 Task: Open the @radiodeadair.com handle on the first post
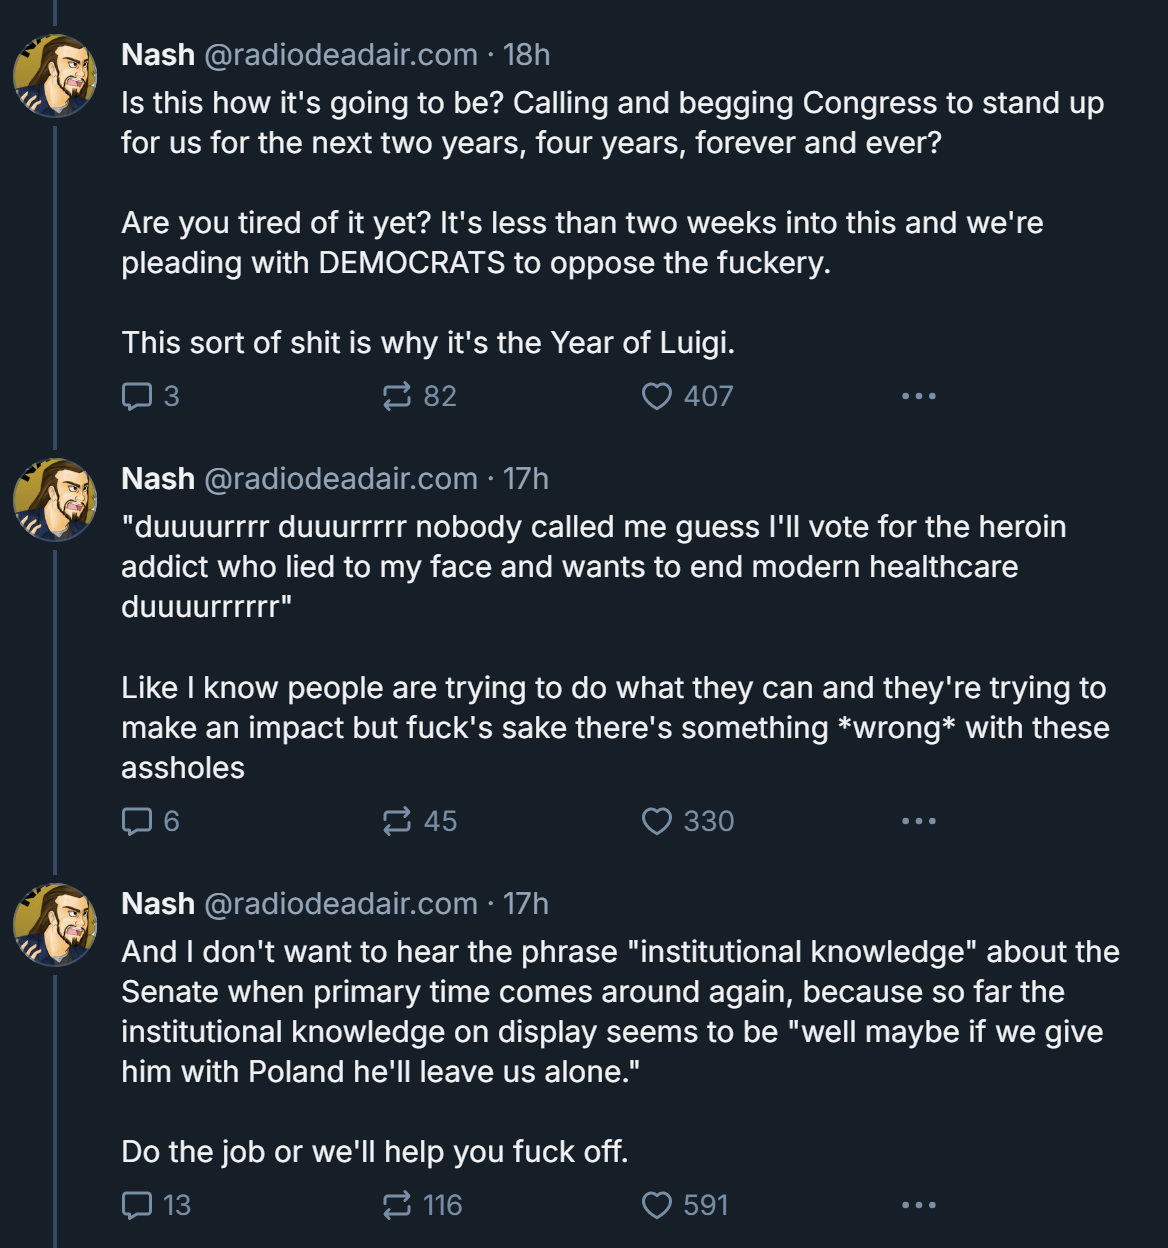[341, 55]
